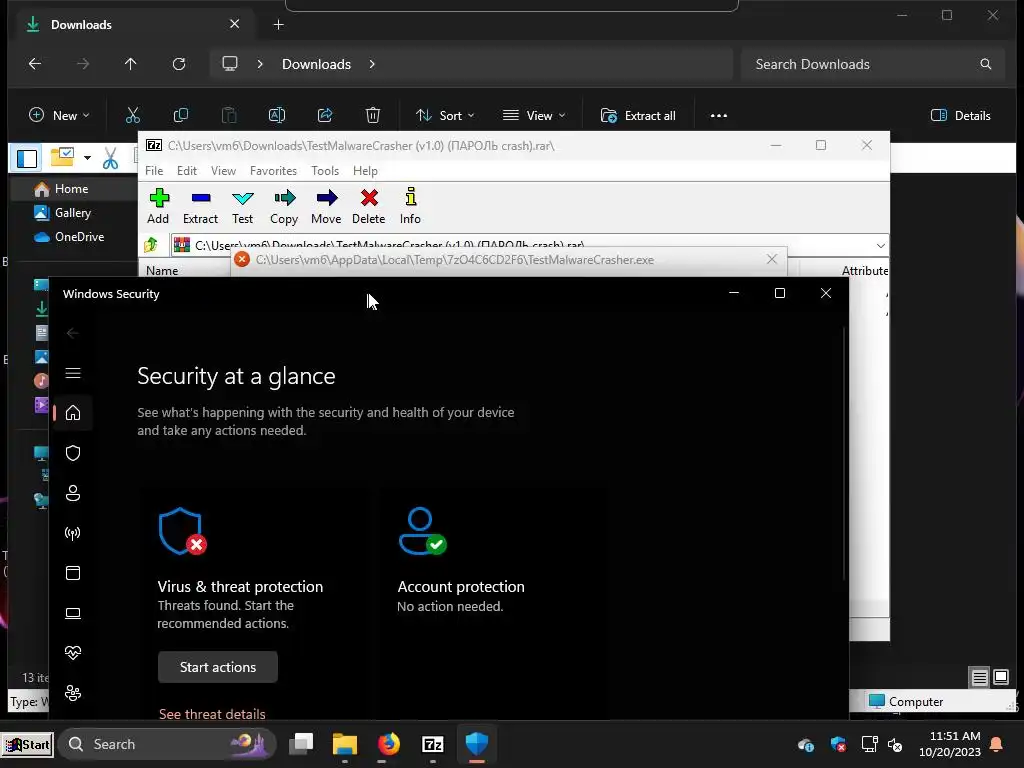The height and width of the screenshot is (768, 1024).
Task: Click Explorer up directory arrow
Action: click(131, 64)
